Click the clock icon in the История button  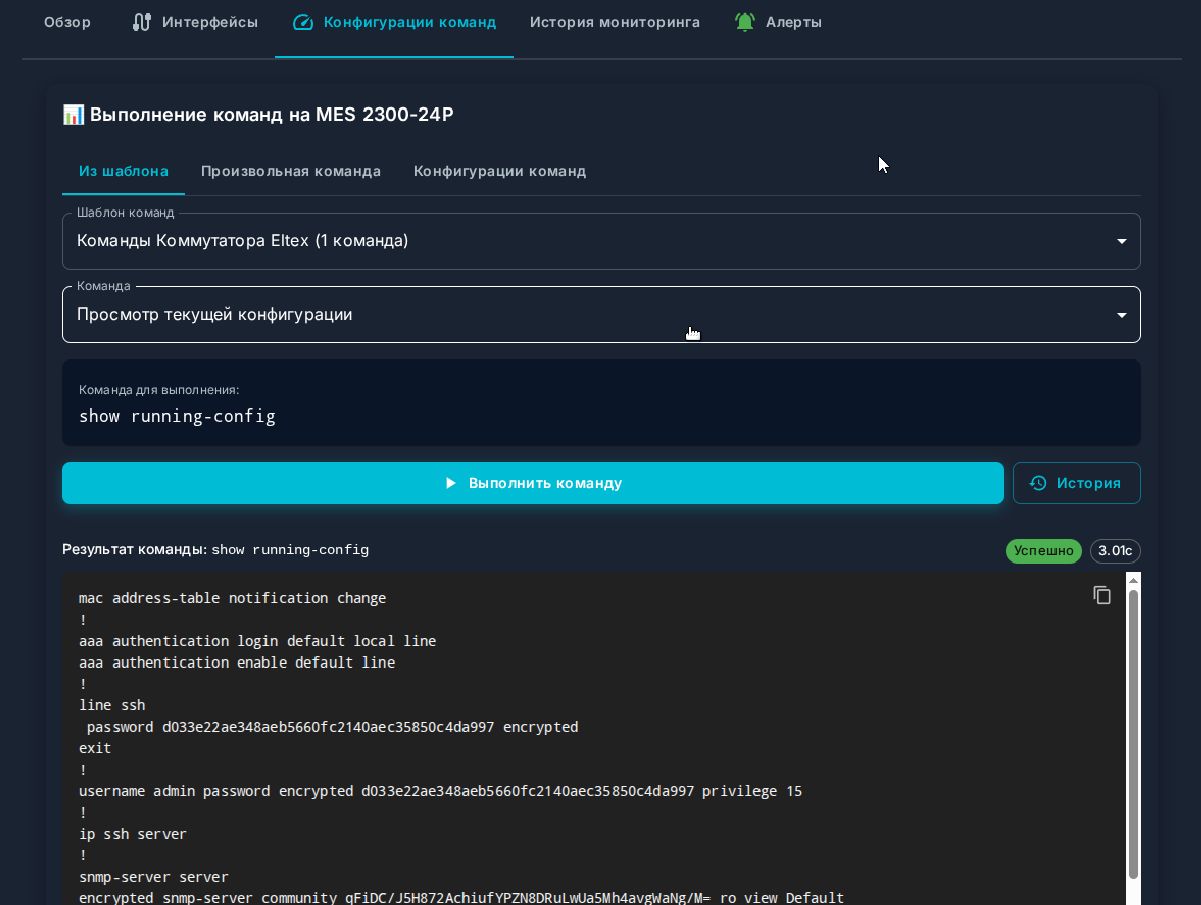pos(1038,483)
